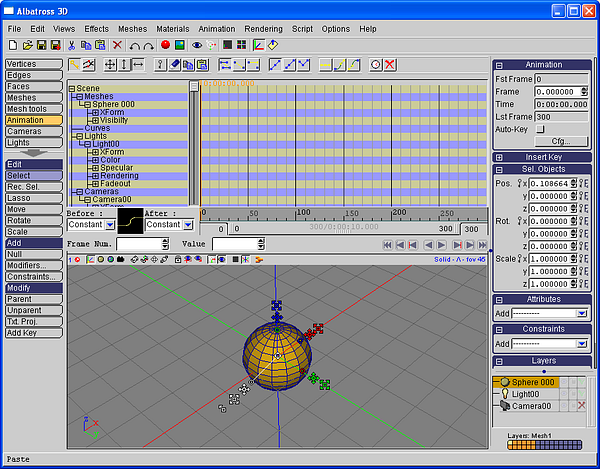This screenshot has width=600, height=469.
Task: Click frame 100 on the timeline ruler
Action: tap(296, 213)
